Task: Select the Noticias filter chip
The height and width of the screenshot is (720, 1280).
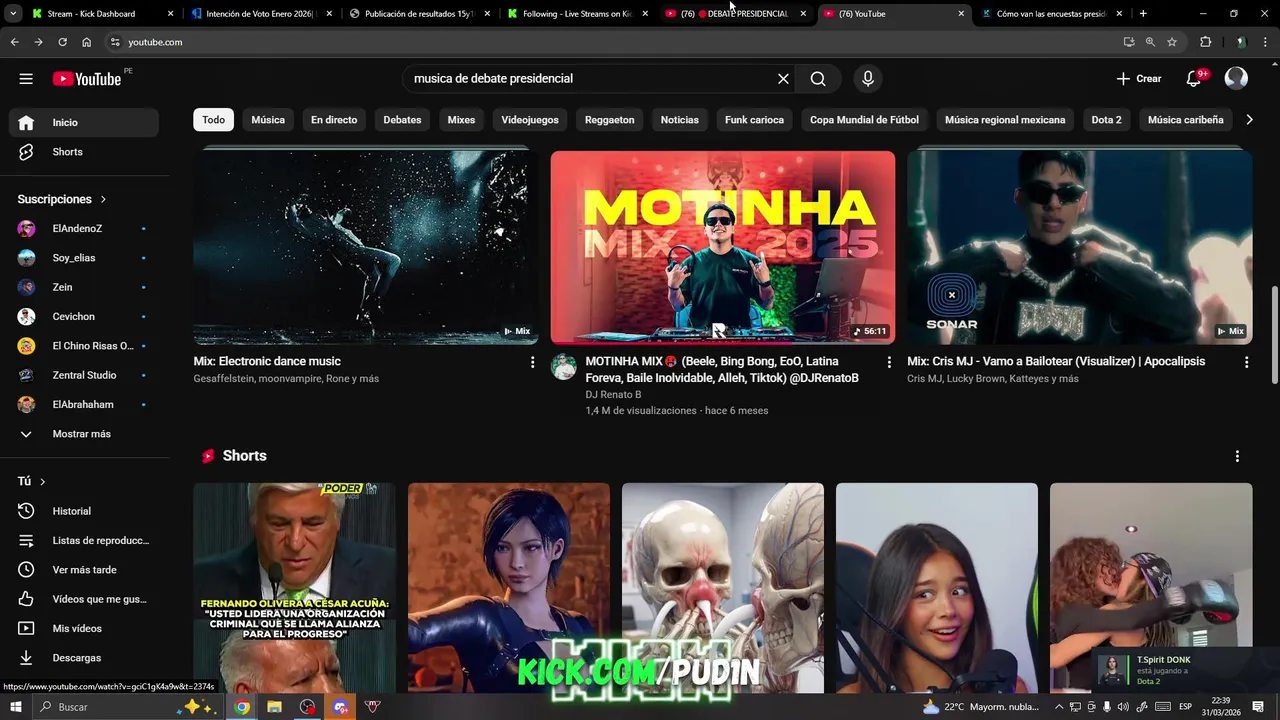Action: click(x=680, y=120)
